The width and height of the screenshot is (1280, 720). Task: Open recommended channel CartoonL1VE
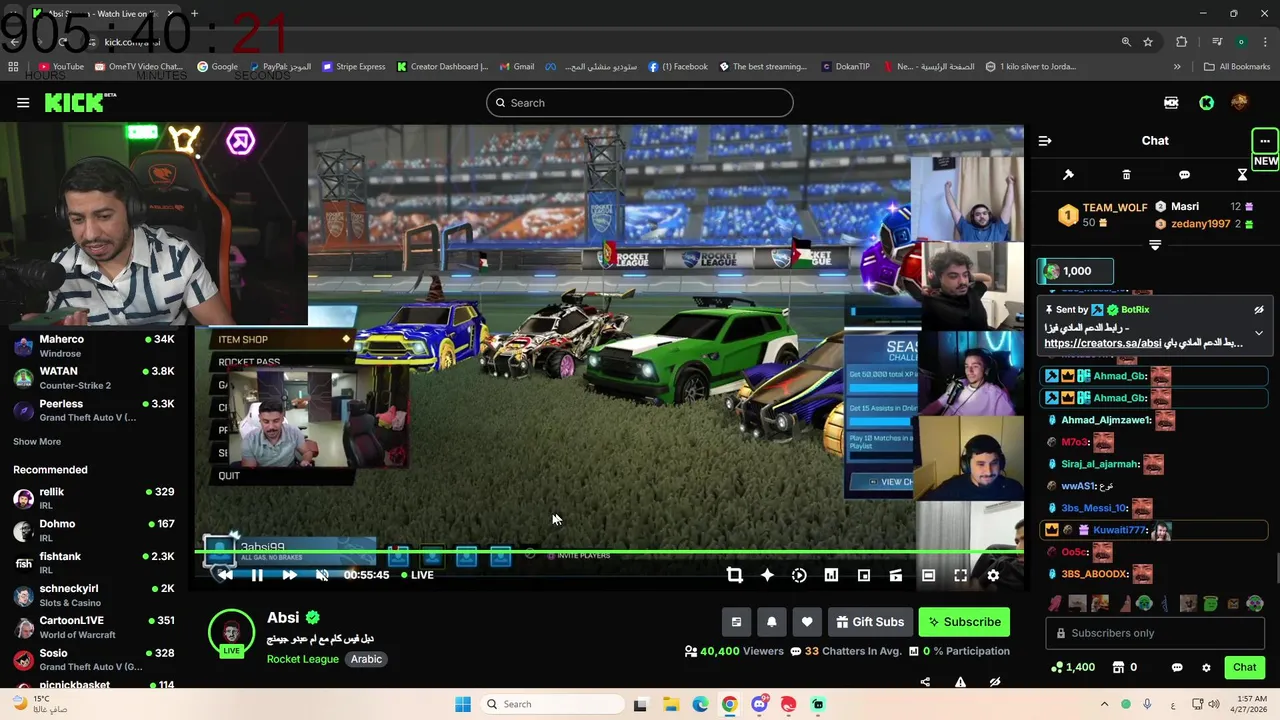(95, 627)
